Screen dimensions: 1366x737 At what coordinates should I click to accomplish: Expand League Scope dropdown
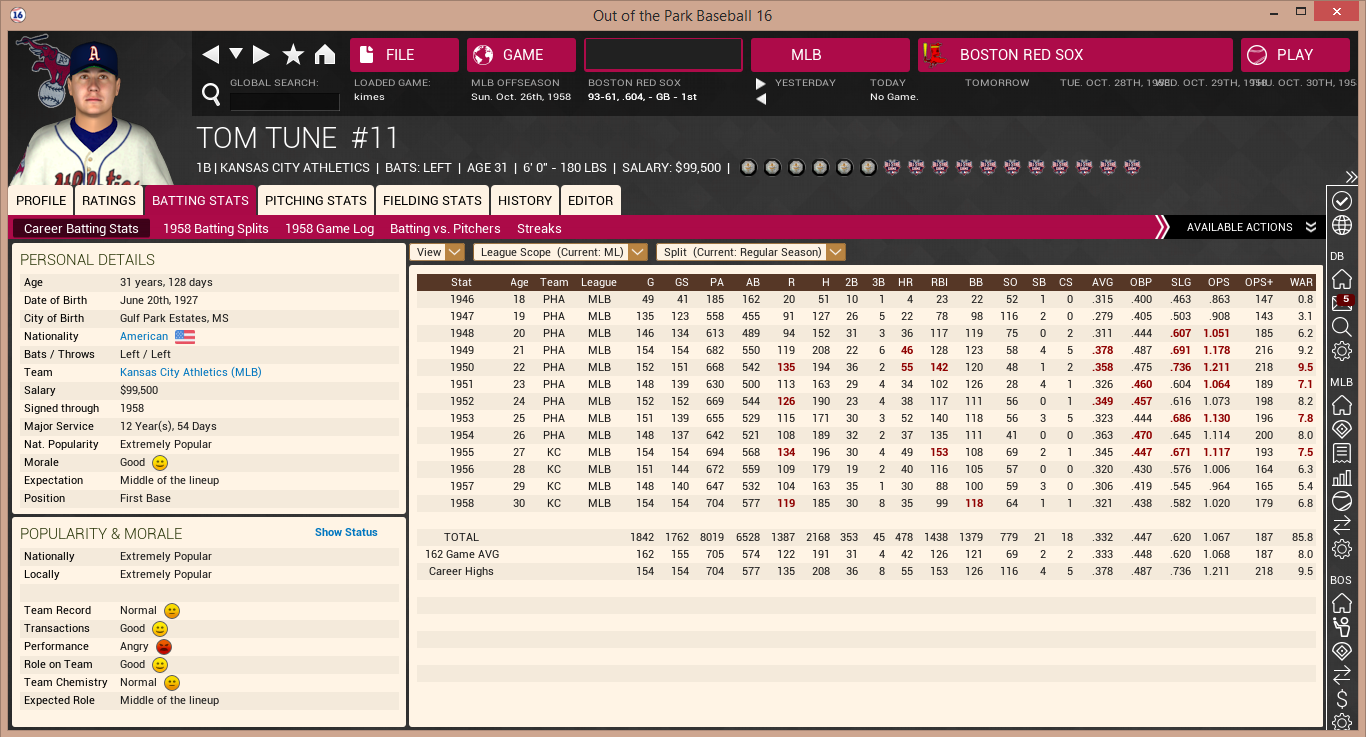click(560, 252)
